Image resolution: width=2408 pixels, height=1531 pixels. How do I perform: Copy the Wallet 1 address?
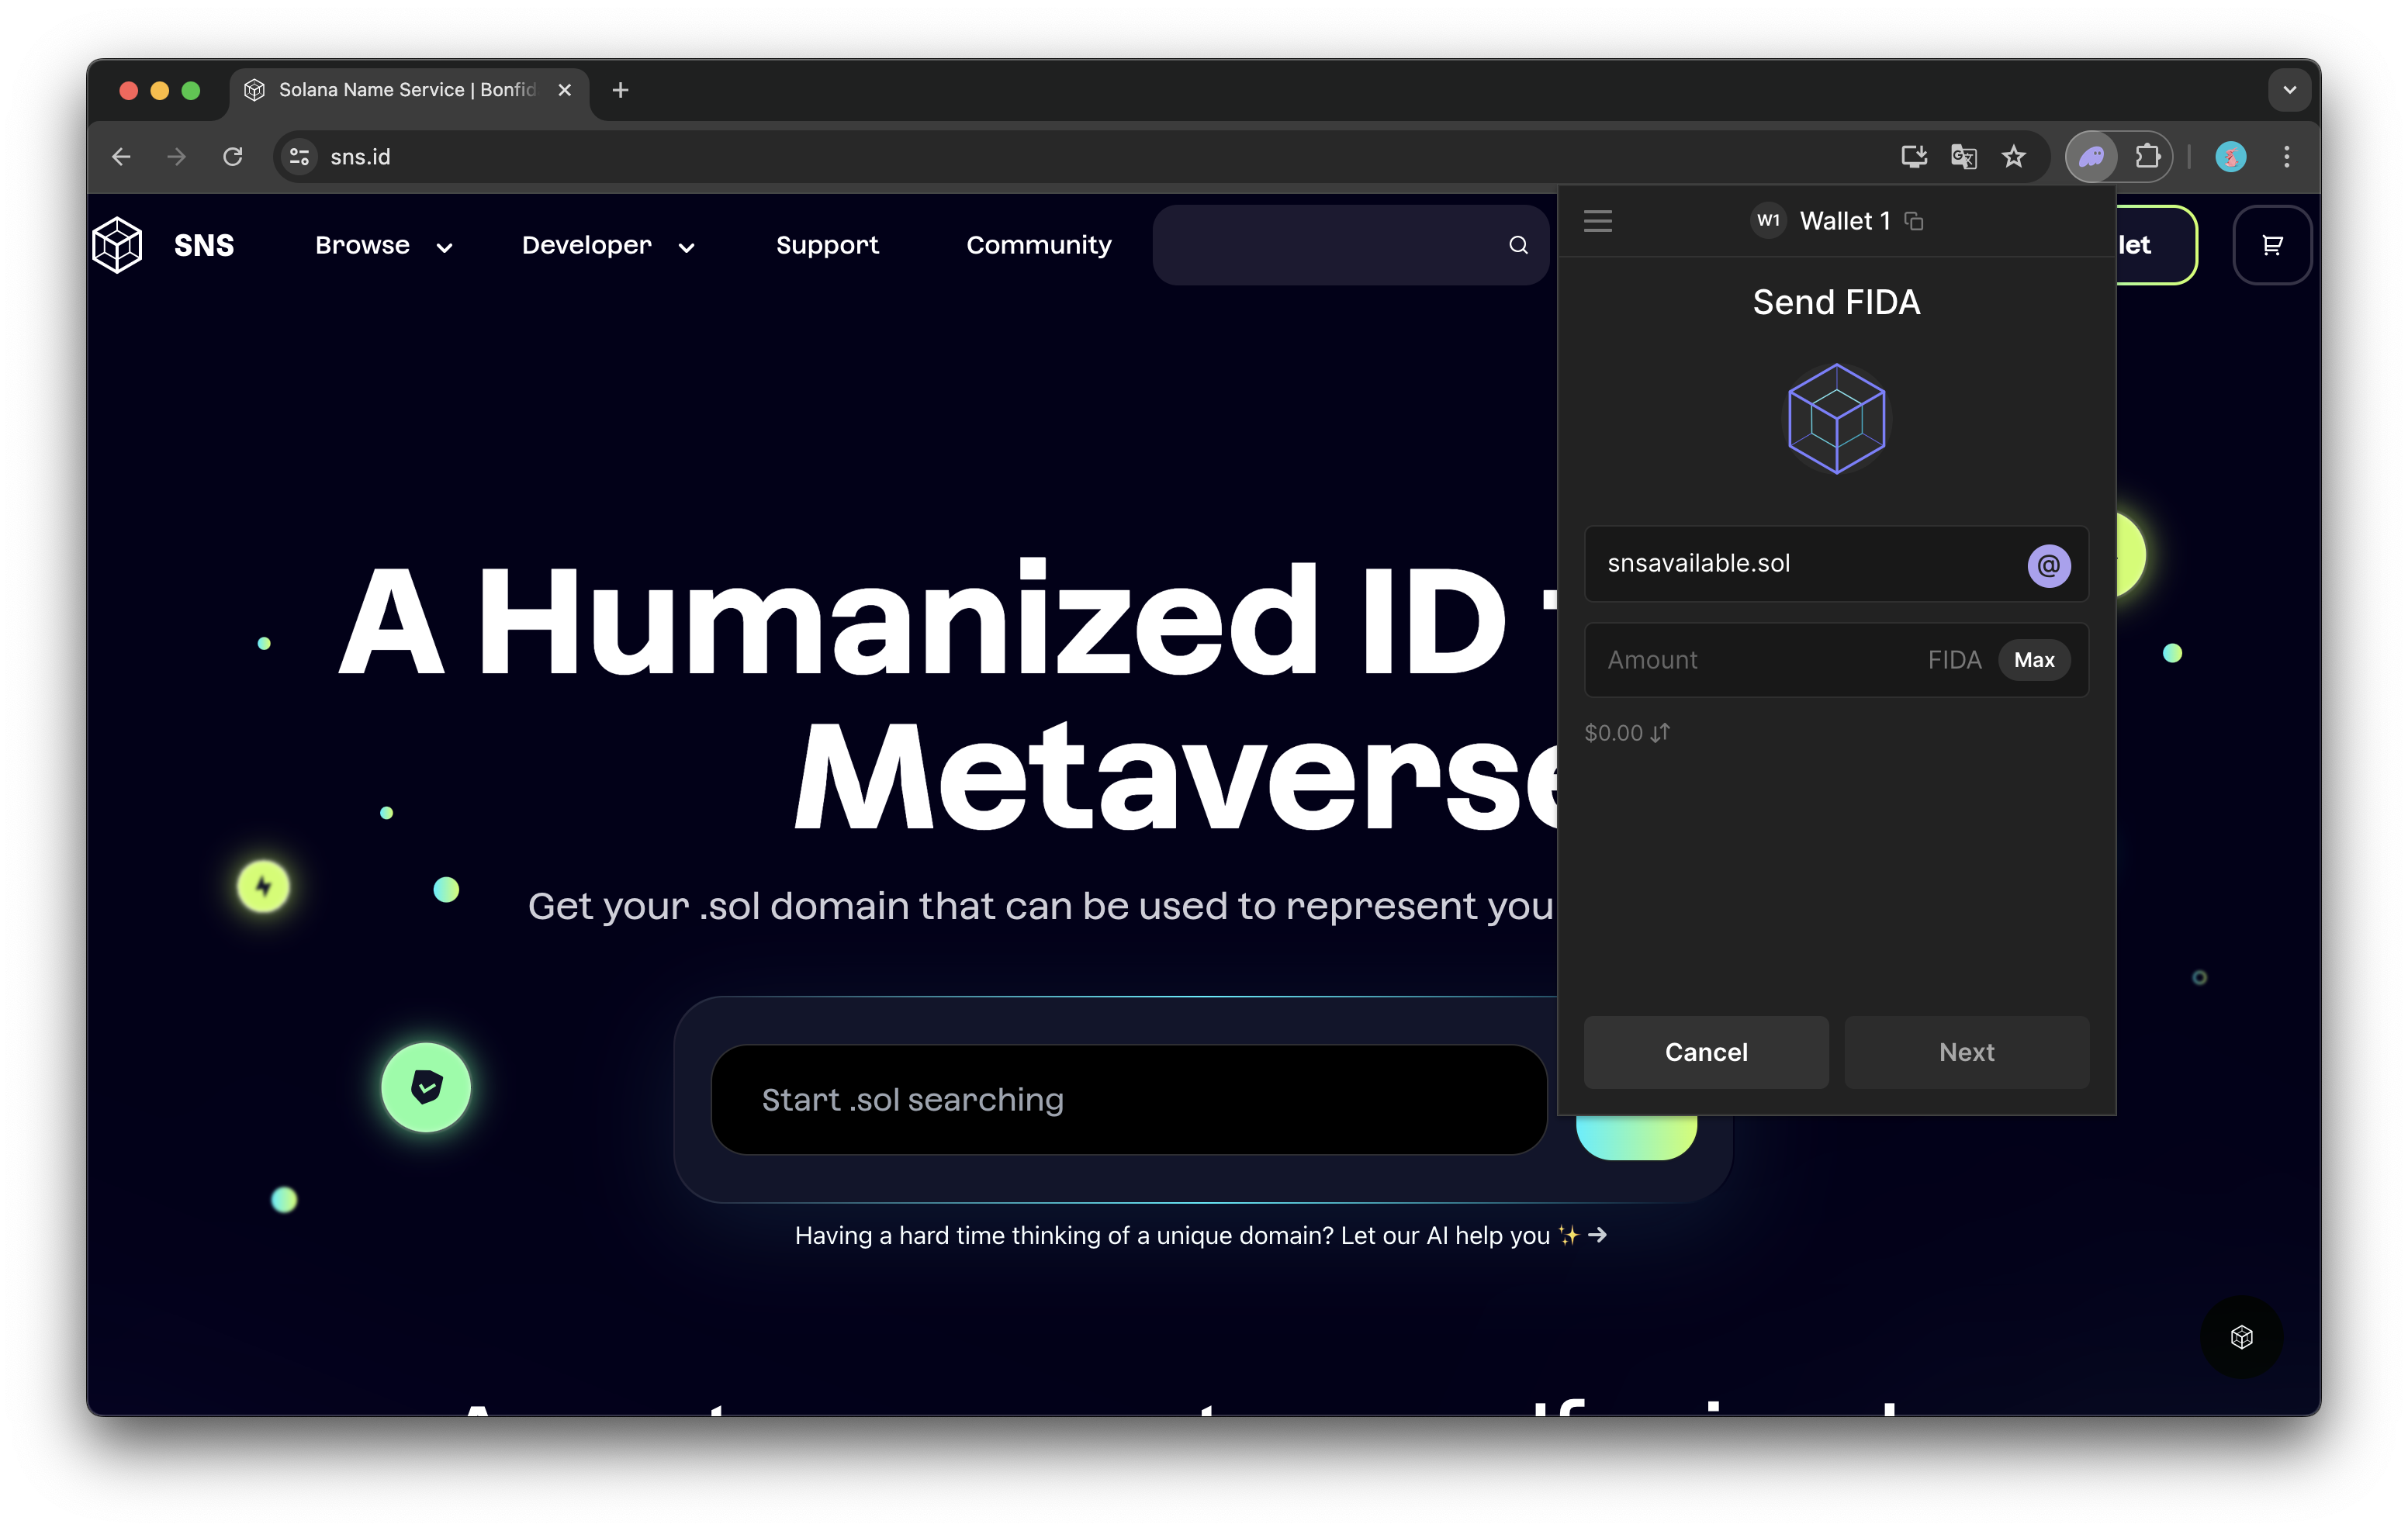click(x=1913, y=221)
